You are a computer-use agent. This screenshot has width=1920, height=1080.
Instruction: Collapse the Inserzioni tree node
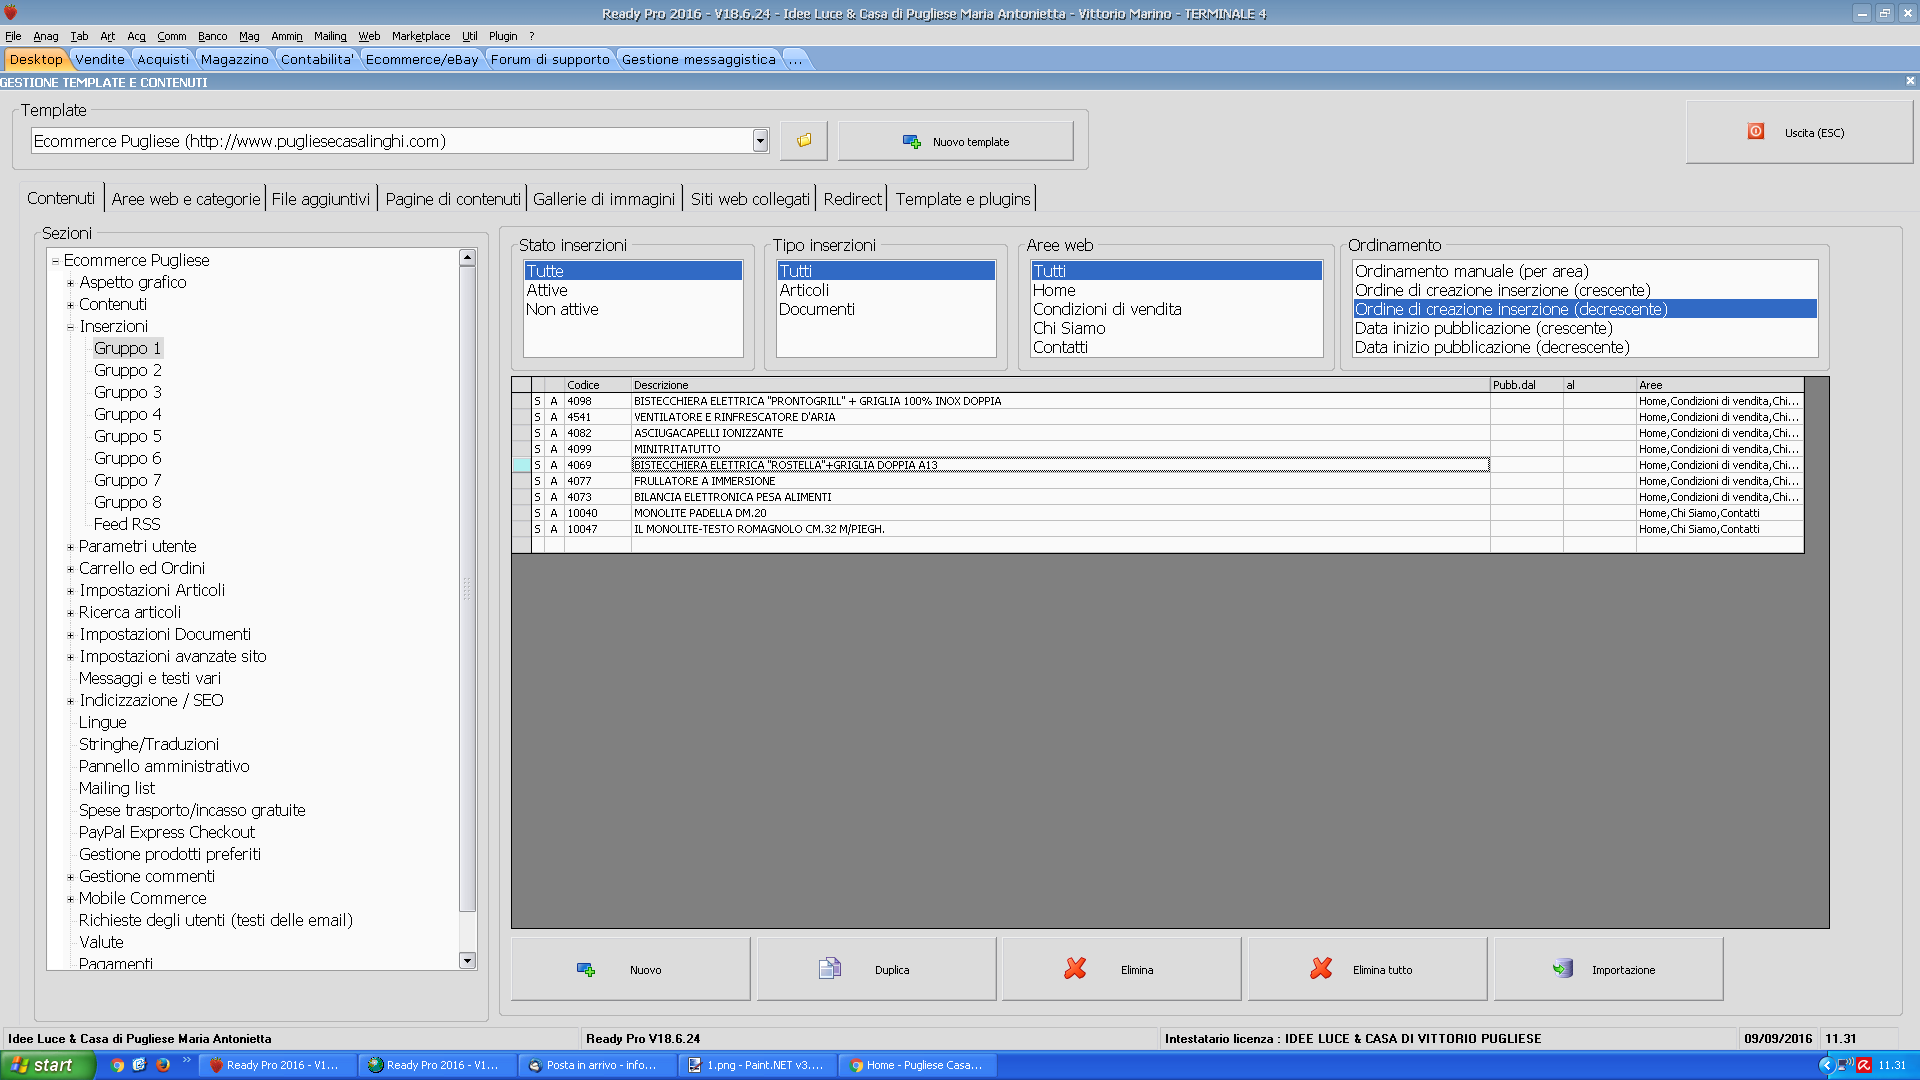tap(70, 327)
